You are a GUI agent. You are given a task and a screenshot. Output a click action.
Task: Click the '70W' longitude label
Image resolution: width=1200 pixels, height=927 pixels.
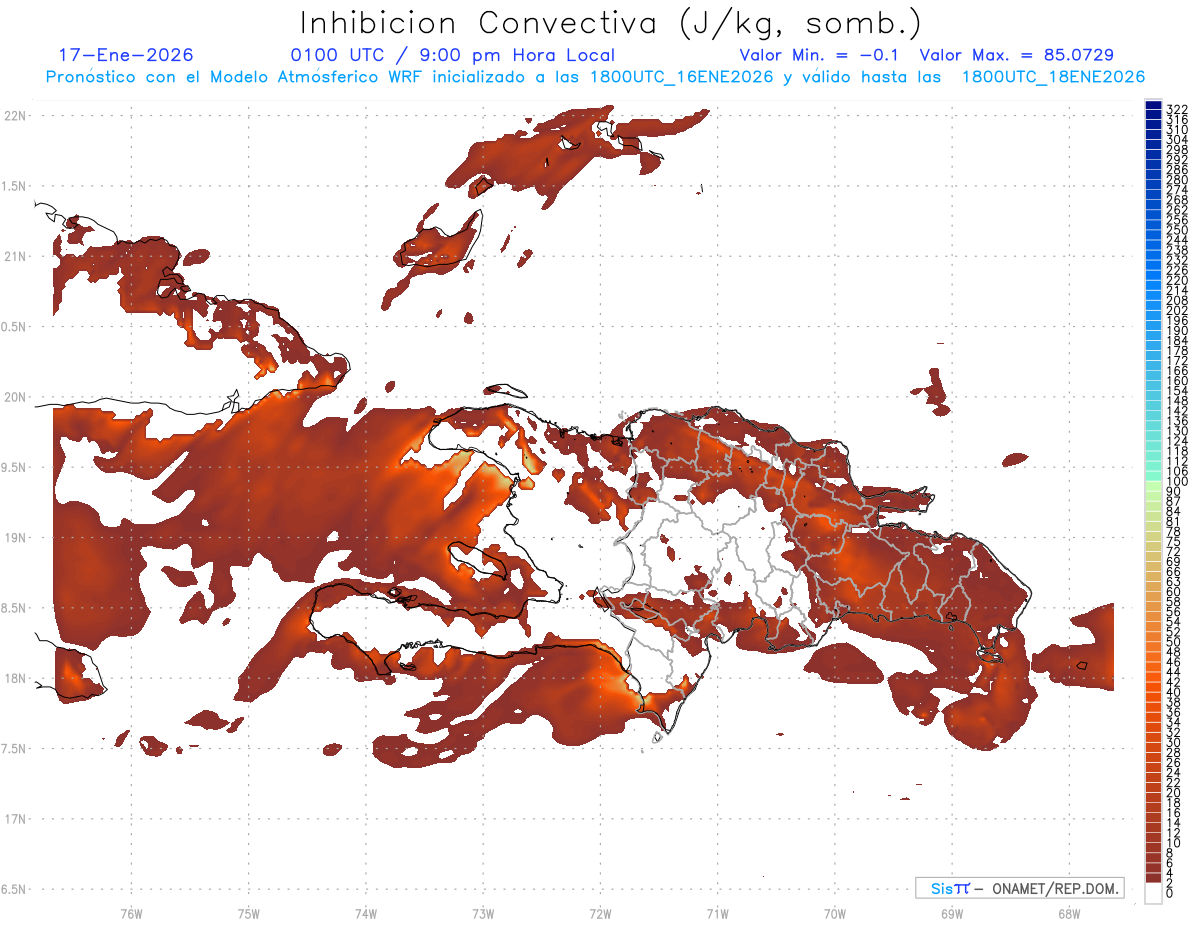835,913
